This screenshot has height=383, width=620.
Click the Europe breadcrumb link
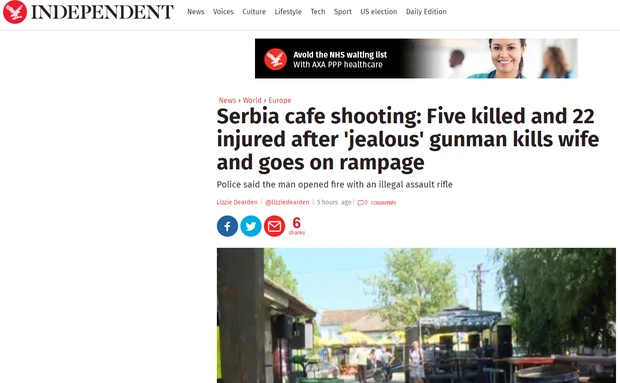(x=280, y=100)
